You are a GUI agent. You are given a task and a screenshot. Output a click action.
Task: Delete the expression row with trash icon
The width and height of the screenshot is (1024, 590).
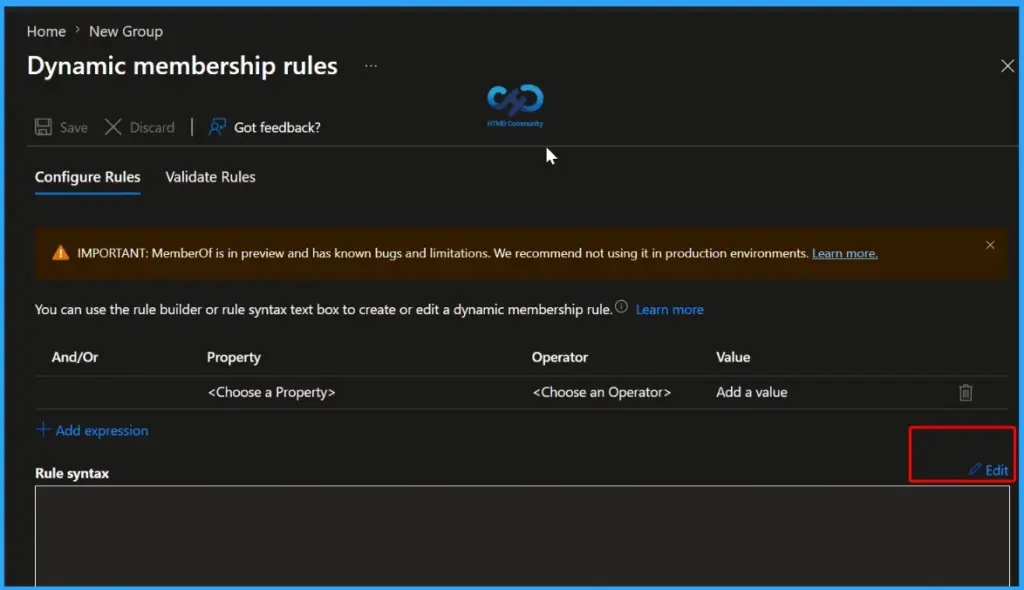pos(965,393)
